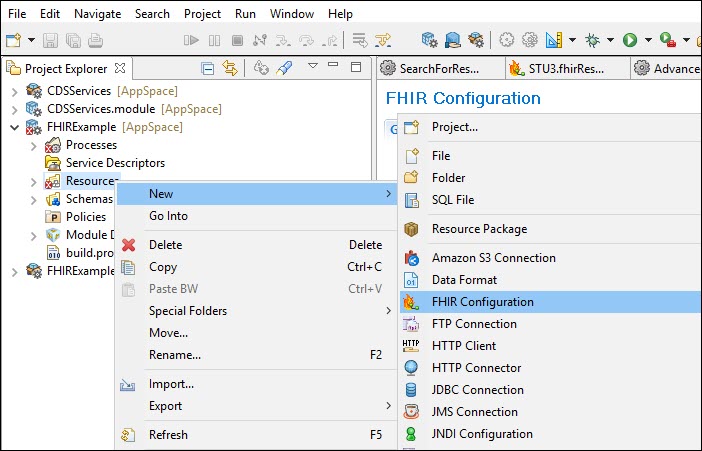The image size is (702, 451).
Task: Select the Service Descriptors tree item
Action: (115, 163)
